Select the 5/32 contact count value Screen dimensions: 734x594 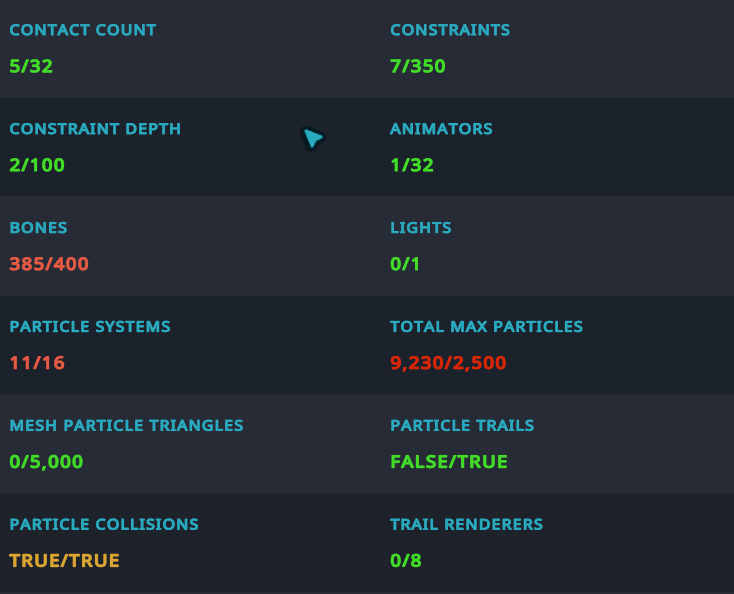(x=29, y=67)
